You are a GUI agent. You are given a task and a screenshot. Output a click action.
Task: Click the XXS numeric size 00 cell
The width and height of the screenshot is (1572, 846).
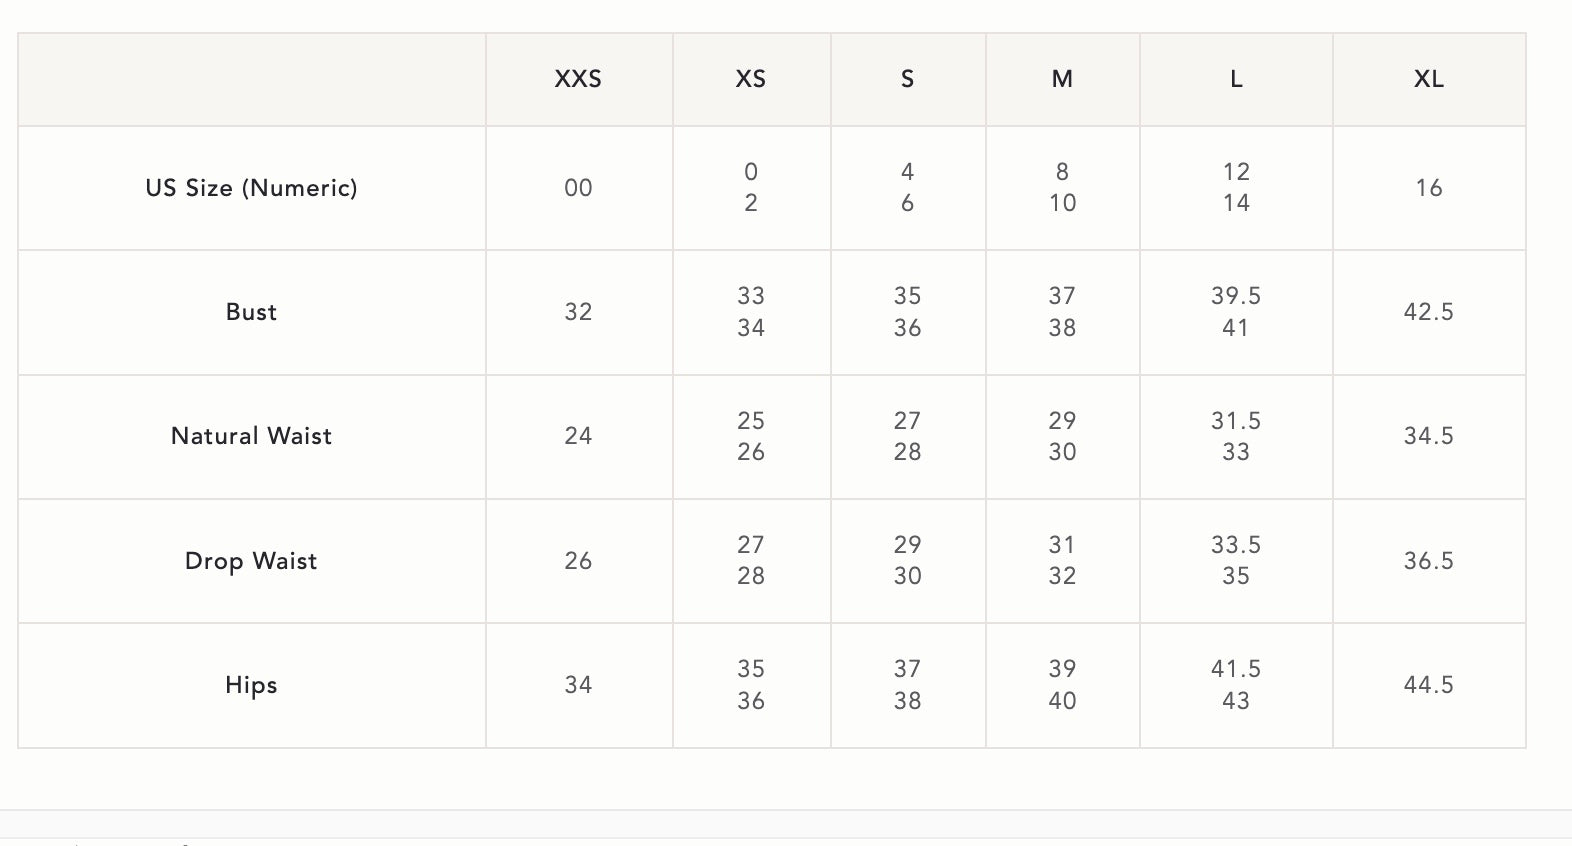(578, 188)
